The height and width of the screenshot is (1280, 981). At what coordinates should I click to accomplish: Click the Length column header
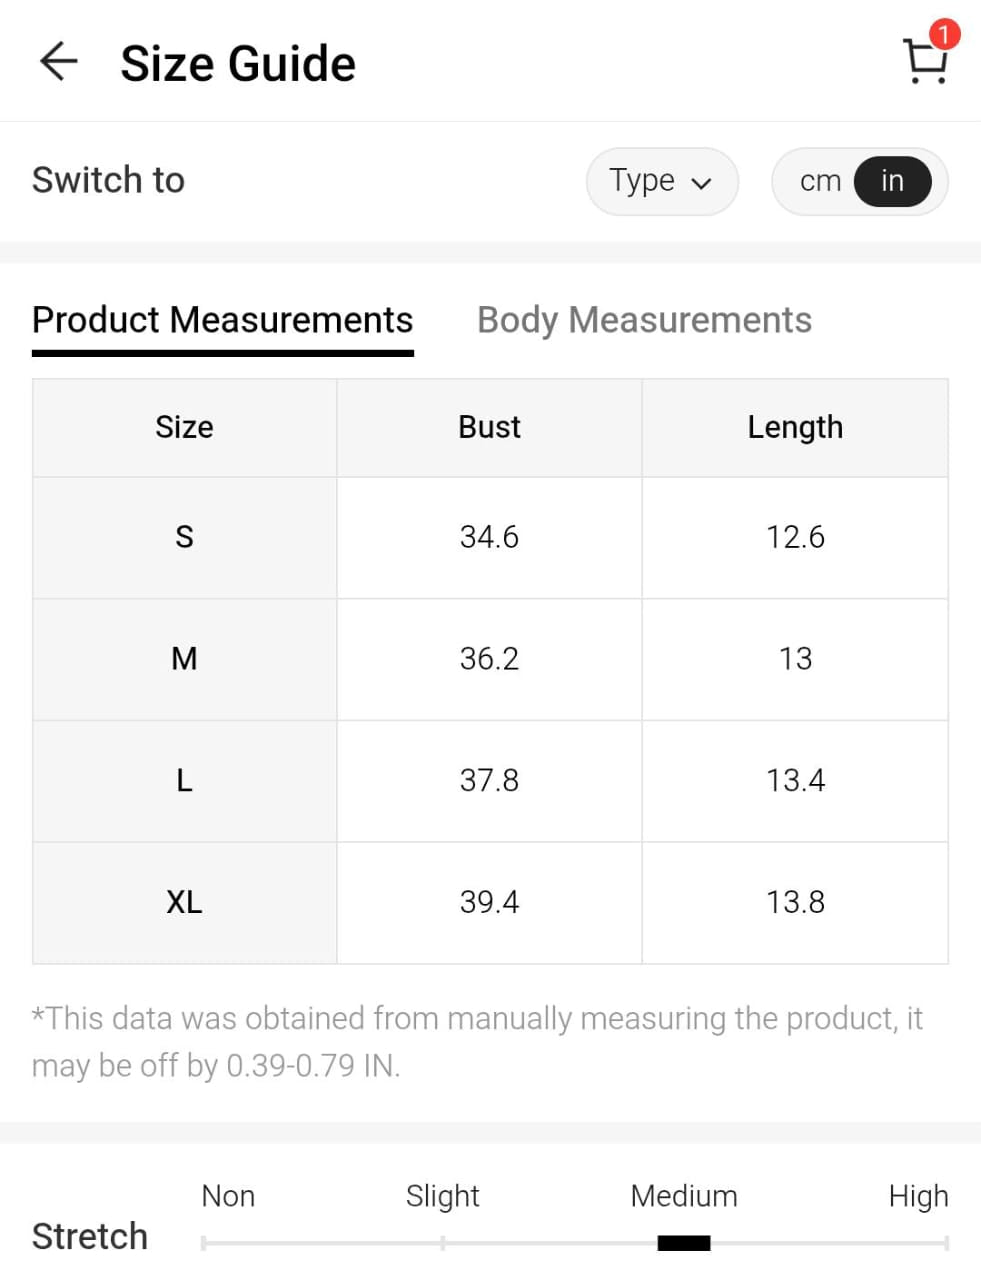(795, 427)
